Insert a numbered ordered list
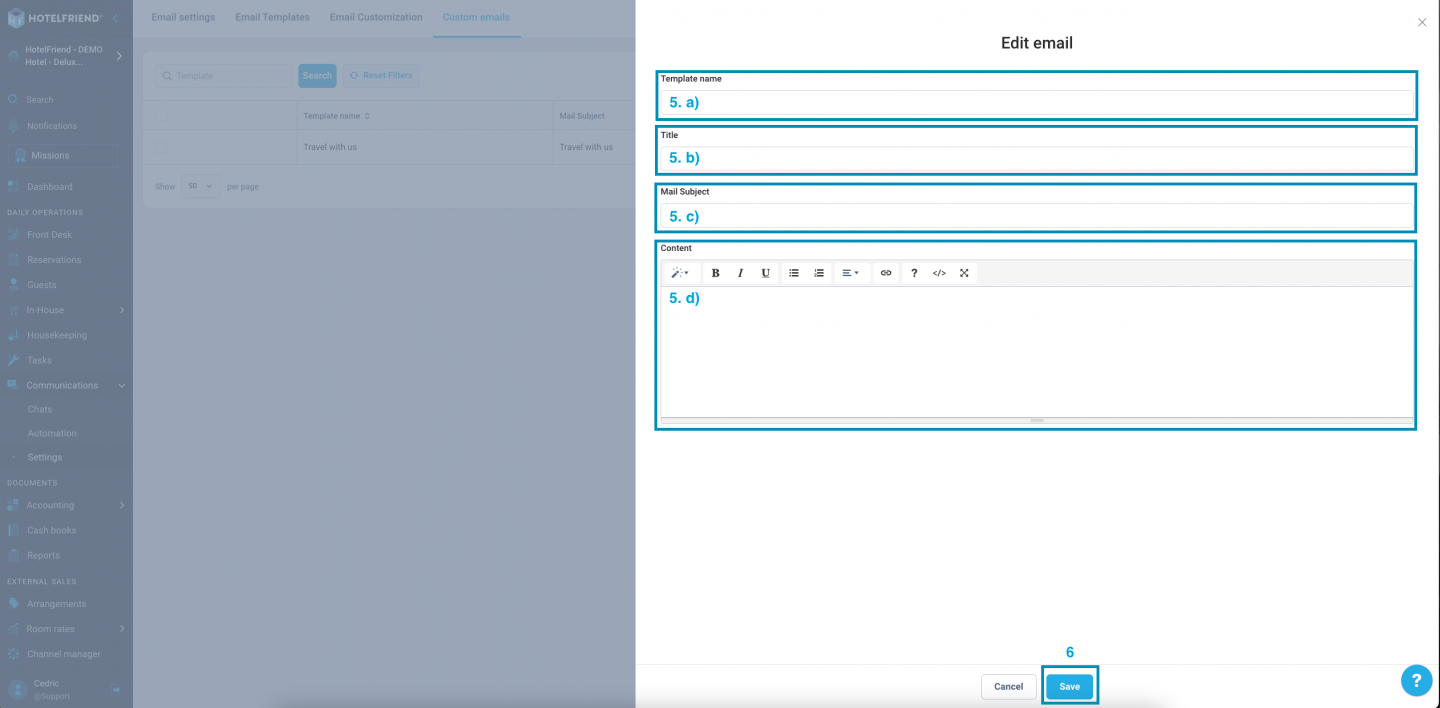Screen dimensions: 1440x708 coord(819,273)
